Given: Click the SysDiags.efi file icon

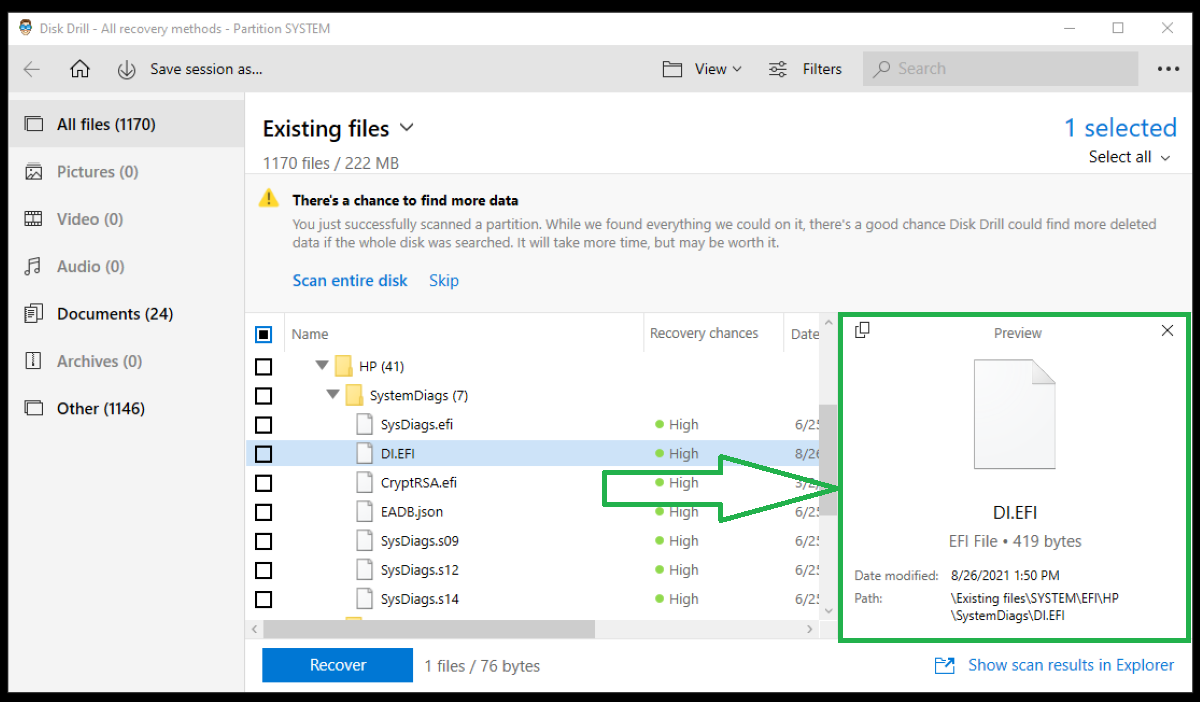Looking at the screenshot, I should point(364,424).
